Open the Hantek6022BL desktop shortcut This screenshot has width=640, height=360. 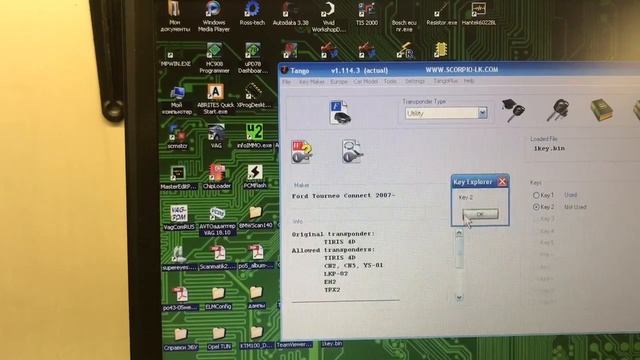coord(479,14)
